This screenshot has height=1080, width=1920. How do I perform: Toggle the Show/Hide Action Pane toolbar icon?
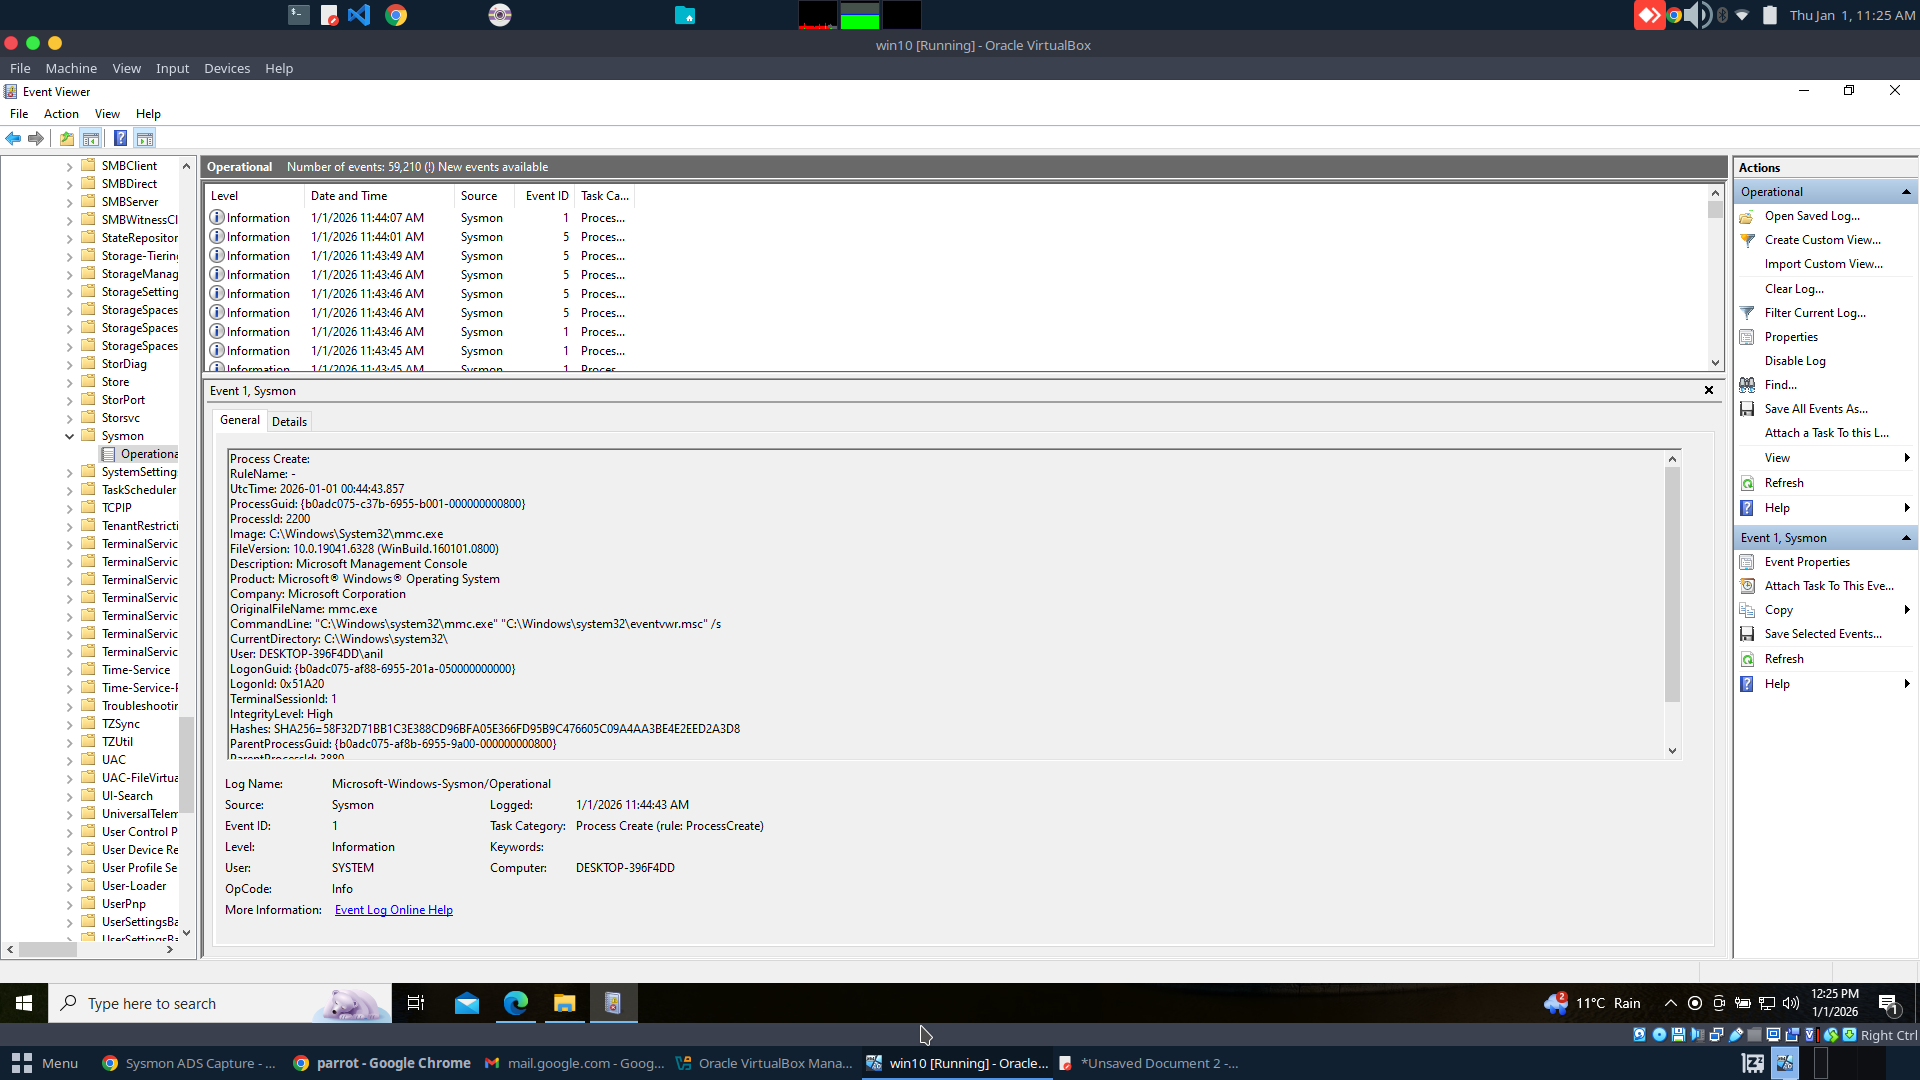[145, 138]
